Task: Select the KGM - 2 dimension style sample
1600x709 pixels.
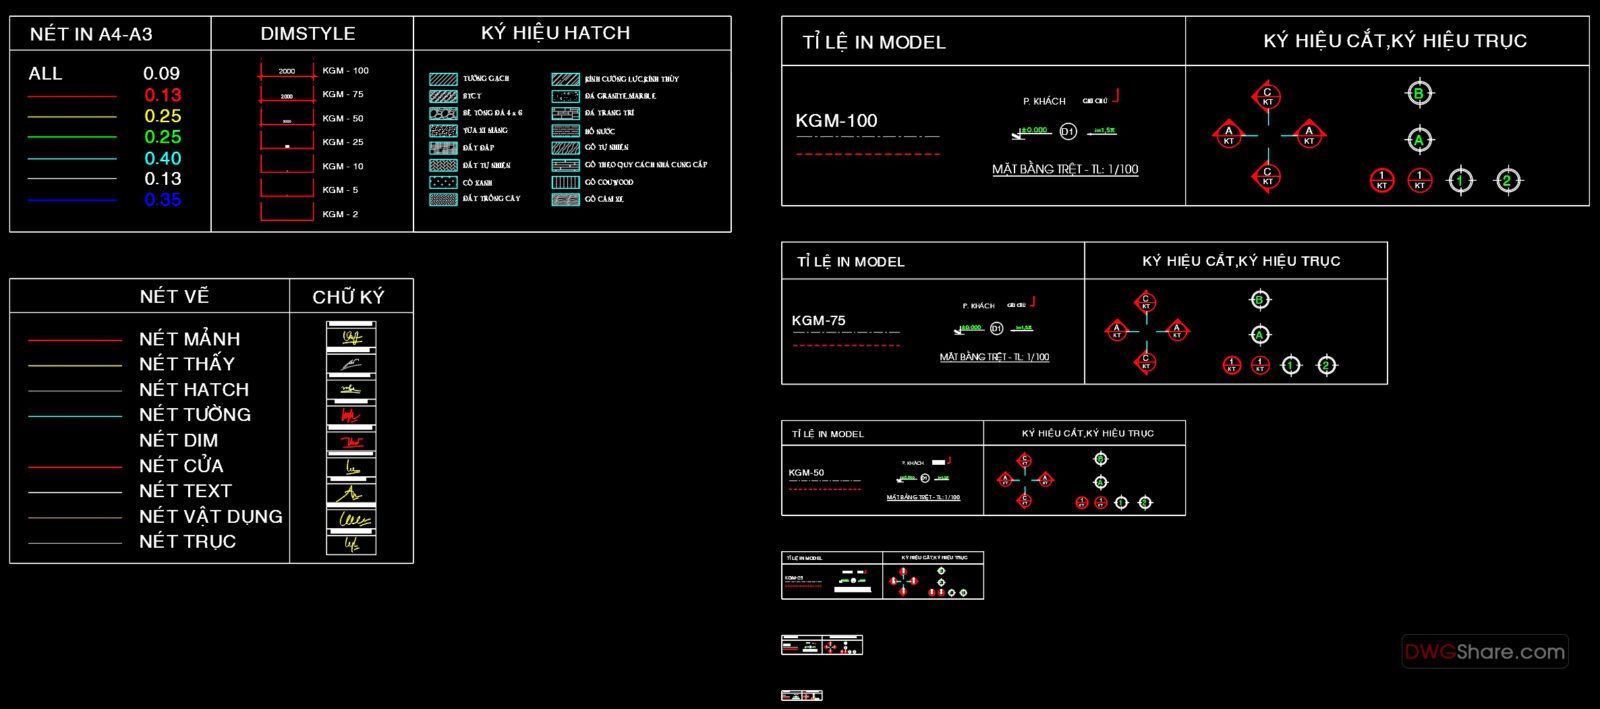Action: (x=288, y=213)
